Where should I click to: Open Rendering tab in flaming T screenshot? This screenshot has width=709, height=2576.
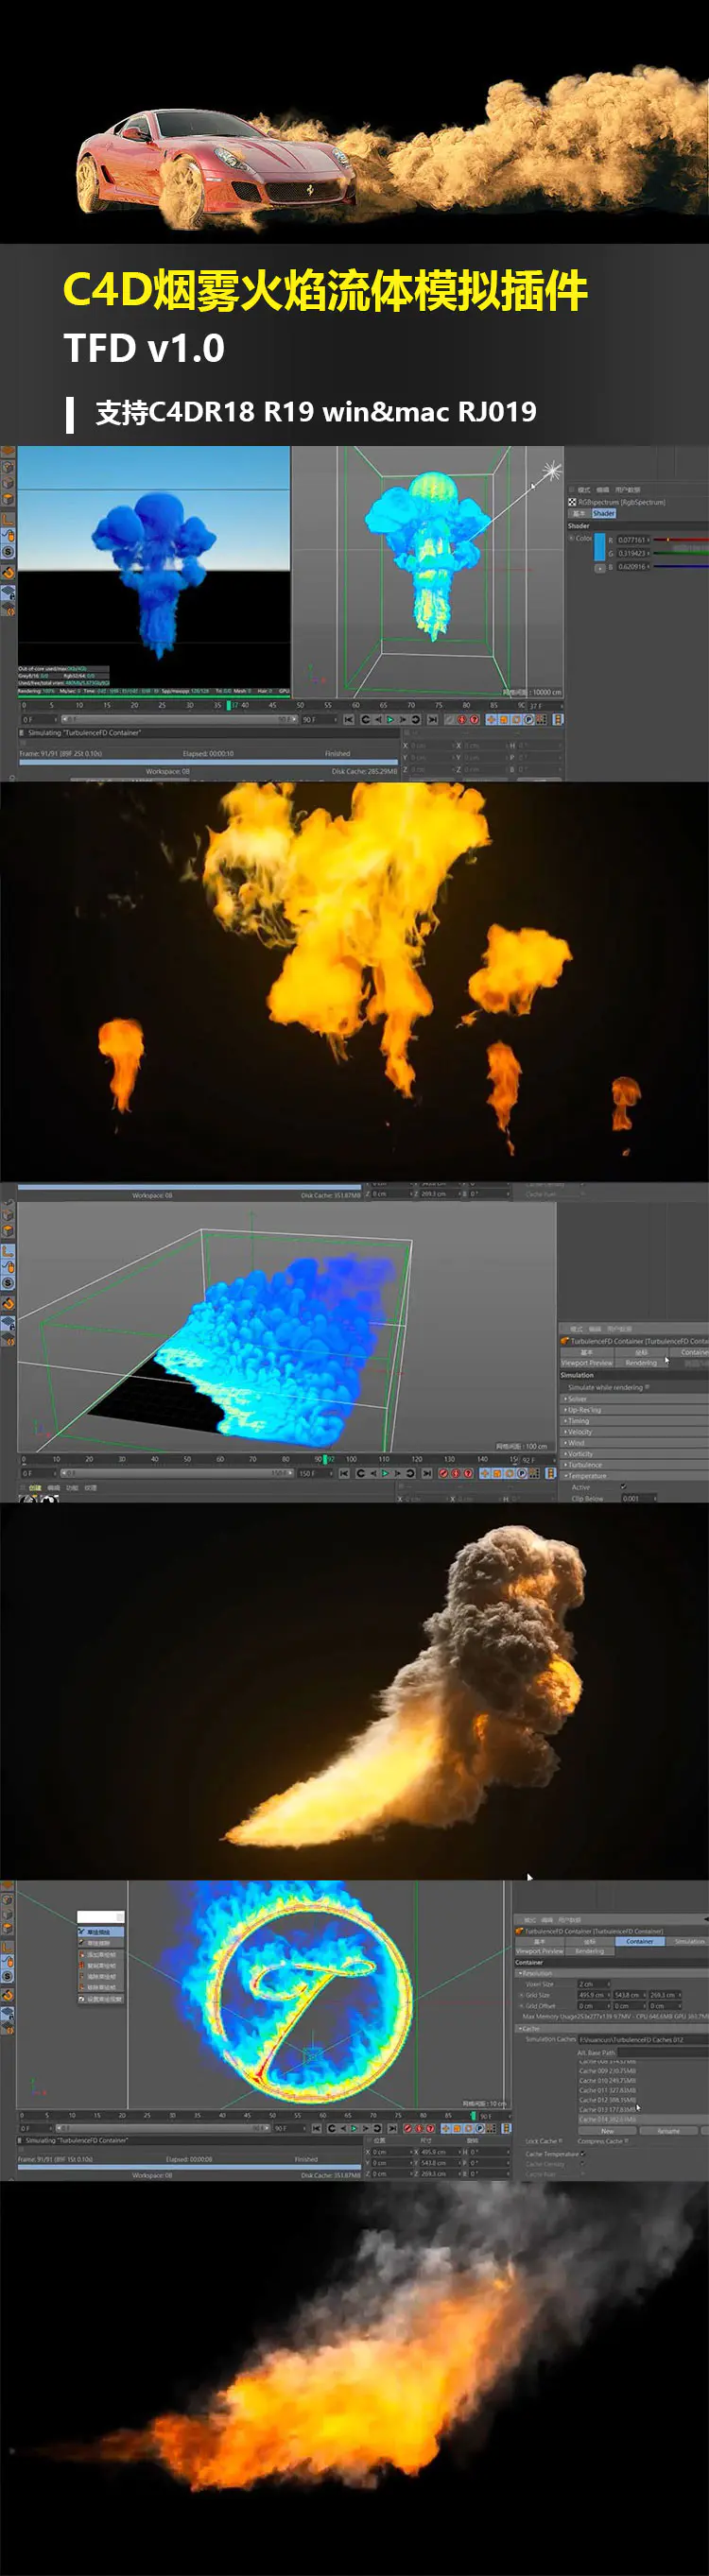click(x=590, y=1952)
